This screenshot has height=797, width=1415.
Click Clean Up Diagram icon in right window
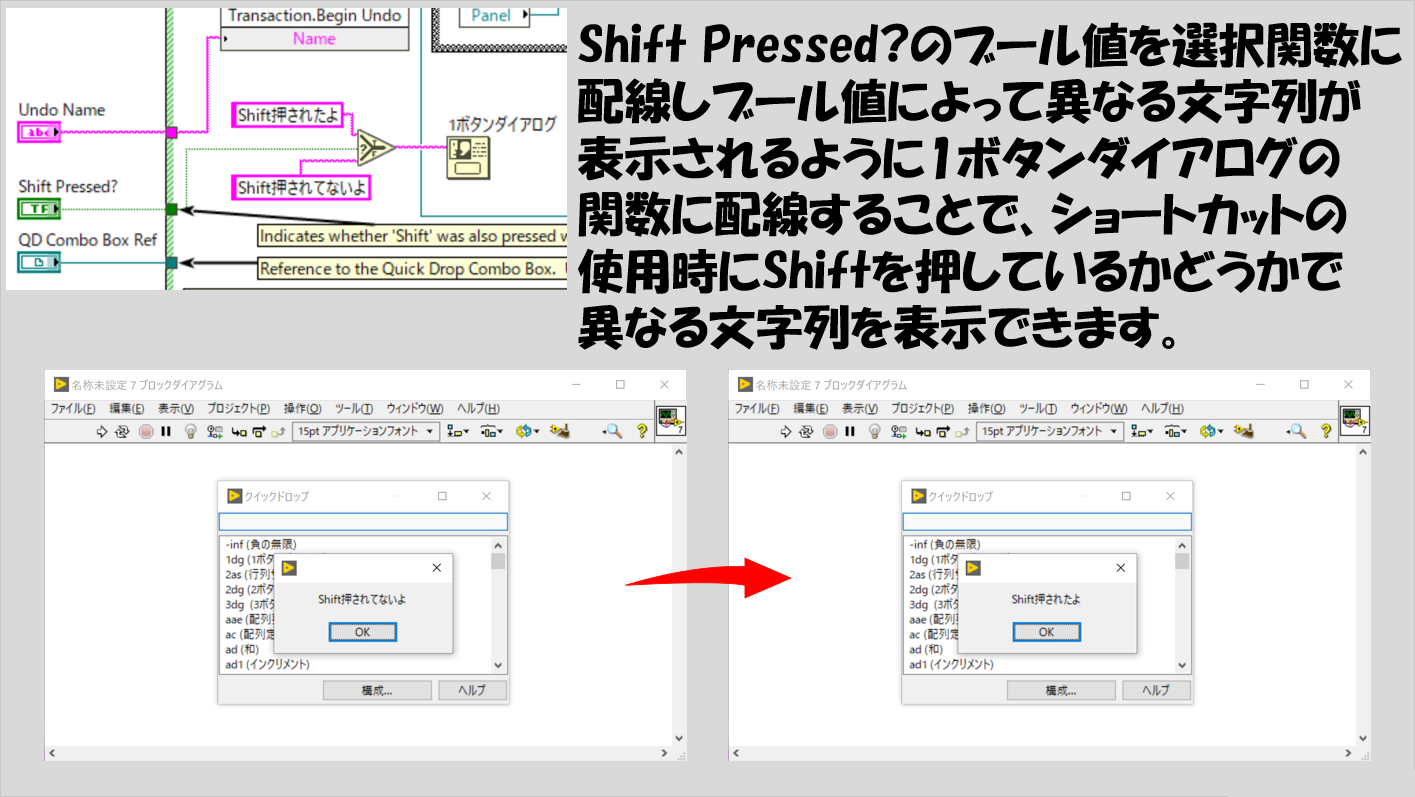coord(1243,431)
